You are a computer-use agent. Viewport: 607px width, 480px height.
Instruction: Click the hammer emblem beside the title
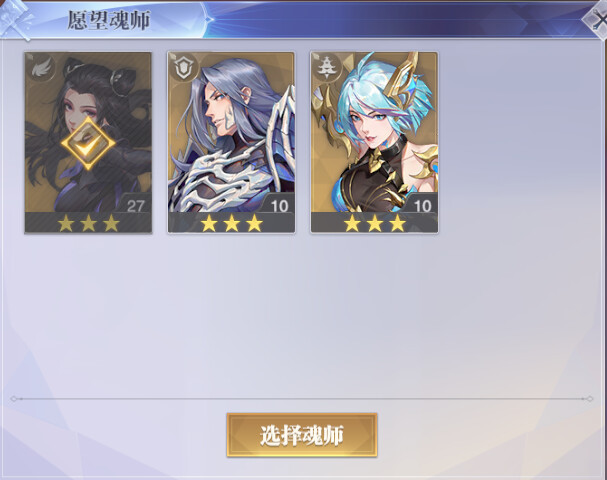[15, 21]
